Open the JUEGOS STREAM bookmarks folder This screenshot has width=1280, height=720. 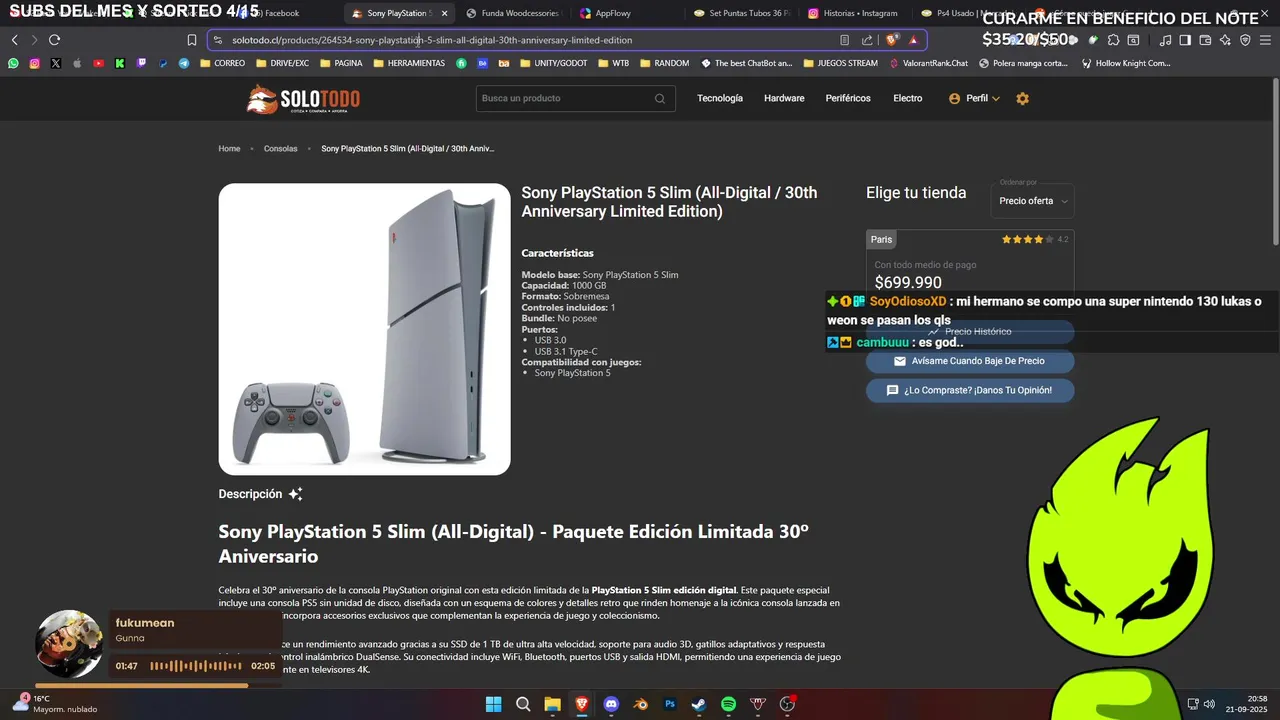click(840, 63)
